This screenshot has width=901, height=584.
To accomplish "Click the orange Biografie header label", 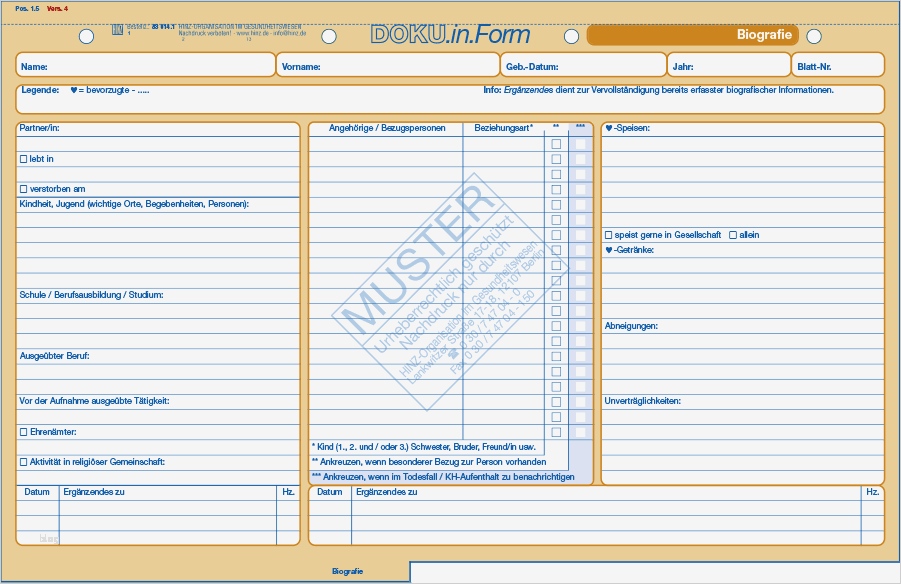I will click(x=693, y=35).
